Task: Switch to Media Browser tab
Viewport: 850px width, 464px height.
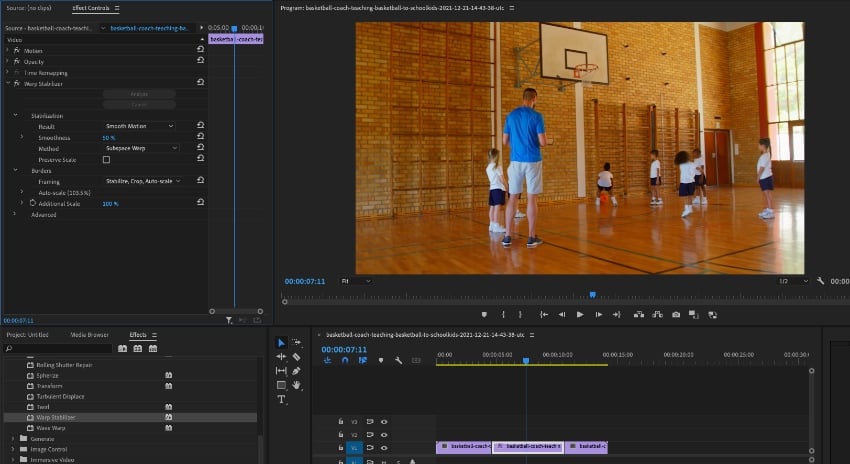Action: point(89,334)
